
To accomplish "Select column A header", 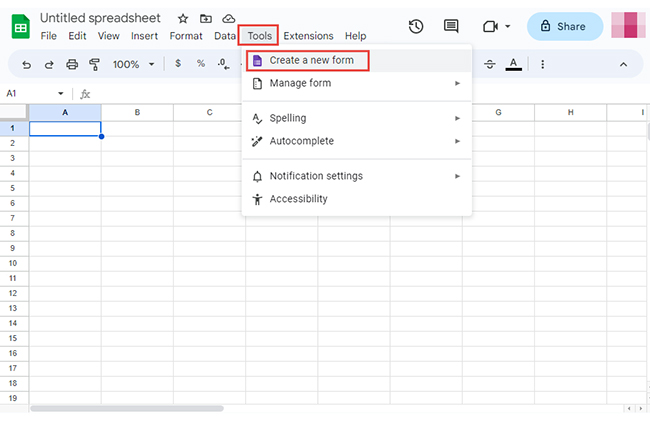I will [65, 112].
